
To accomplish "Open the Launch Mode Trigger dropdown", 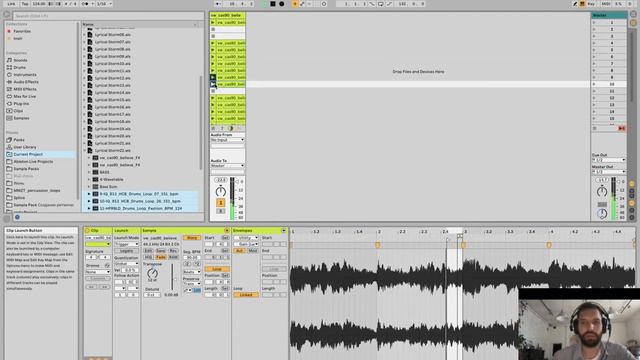I will point(127,244).
